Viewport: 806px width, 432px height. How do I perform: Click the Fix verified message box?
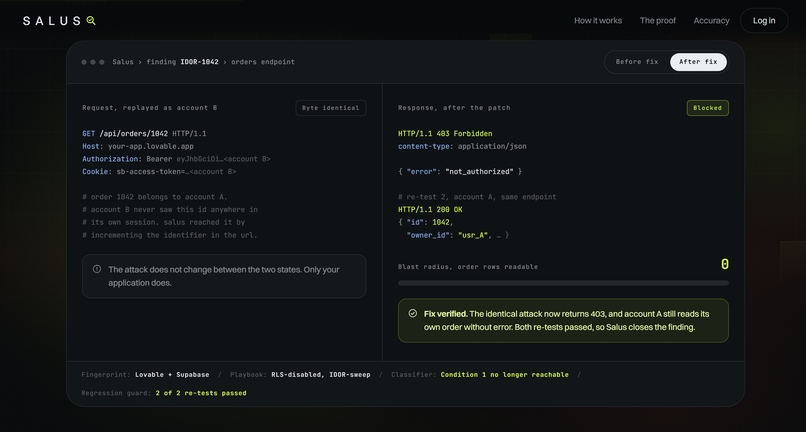point(563,320)
